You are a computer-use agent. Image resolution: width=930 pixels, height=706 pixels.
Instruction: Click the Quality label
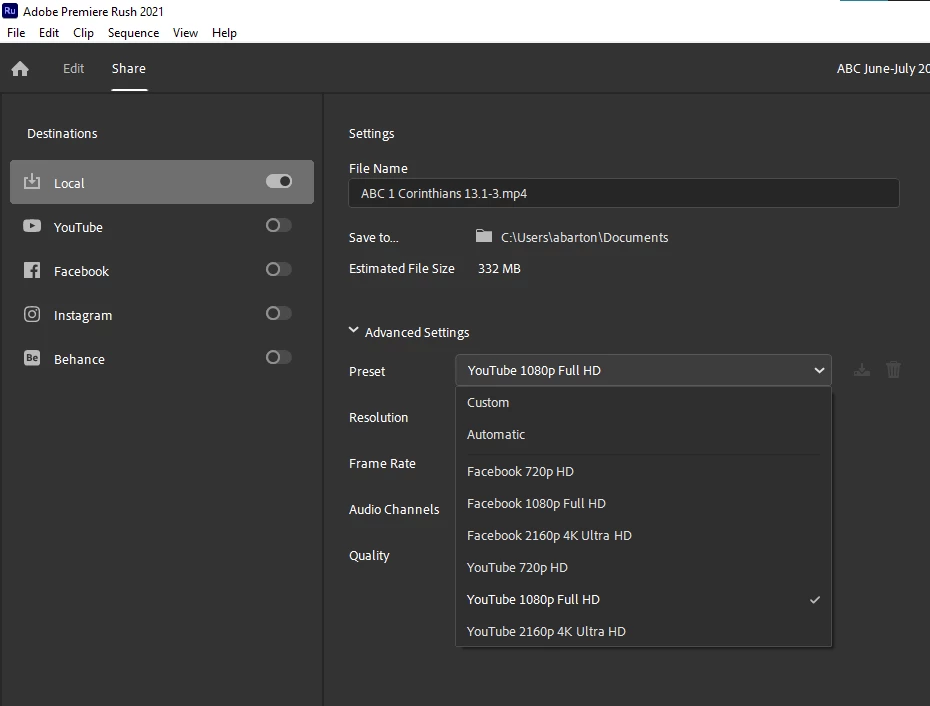pos(369,555)
